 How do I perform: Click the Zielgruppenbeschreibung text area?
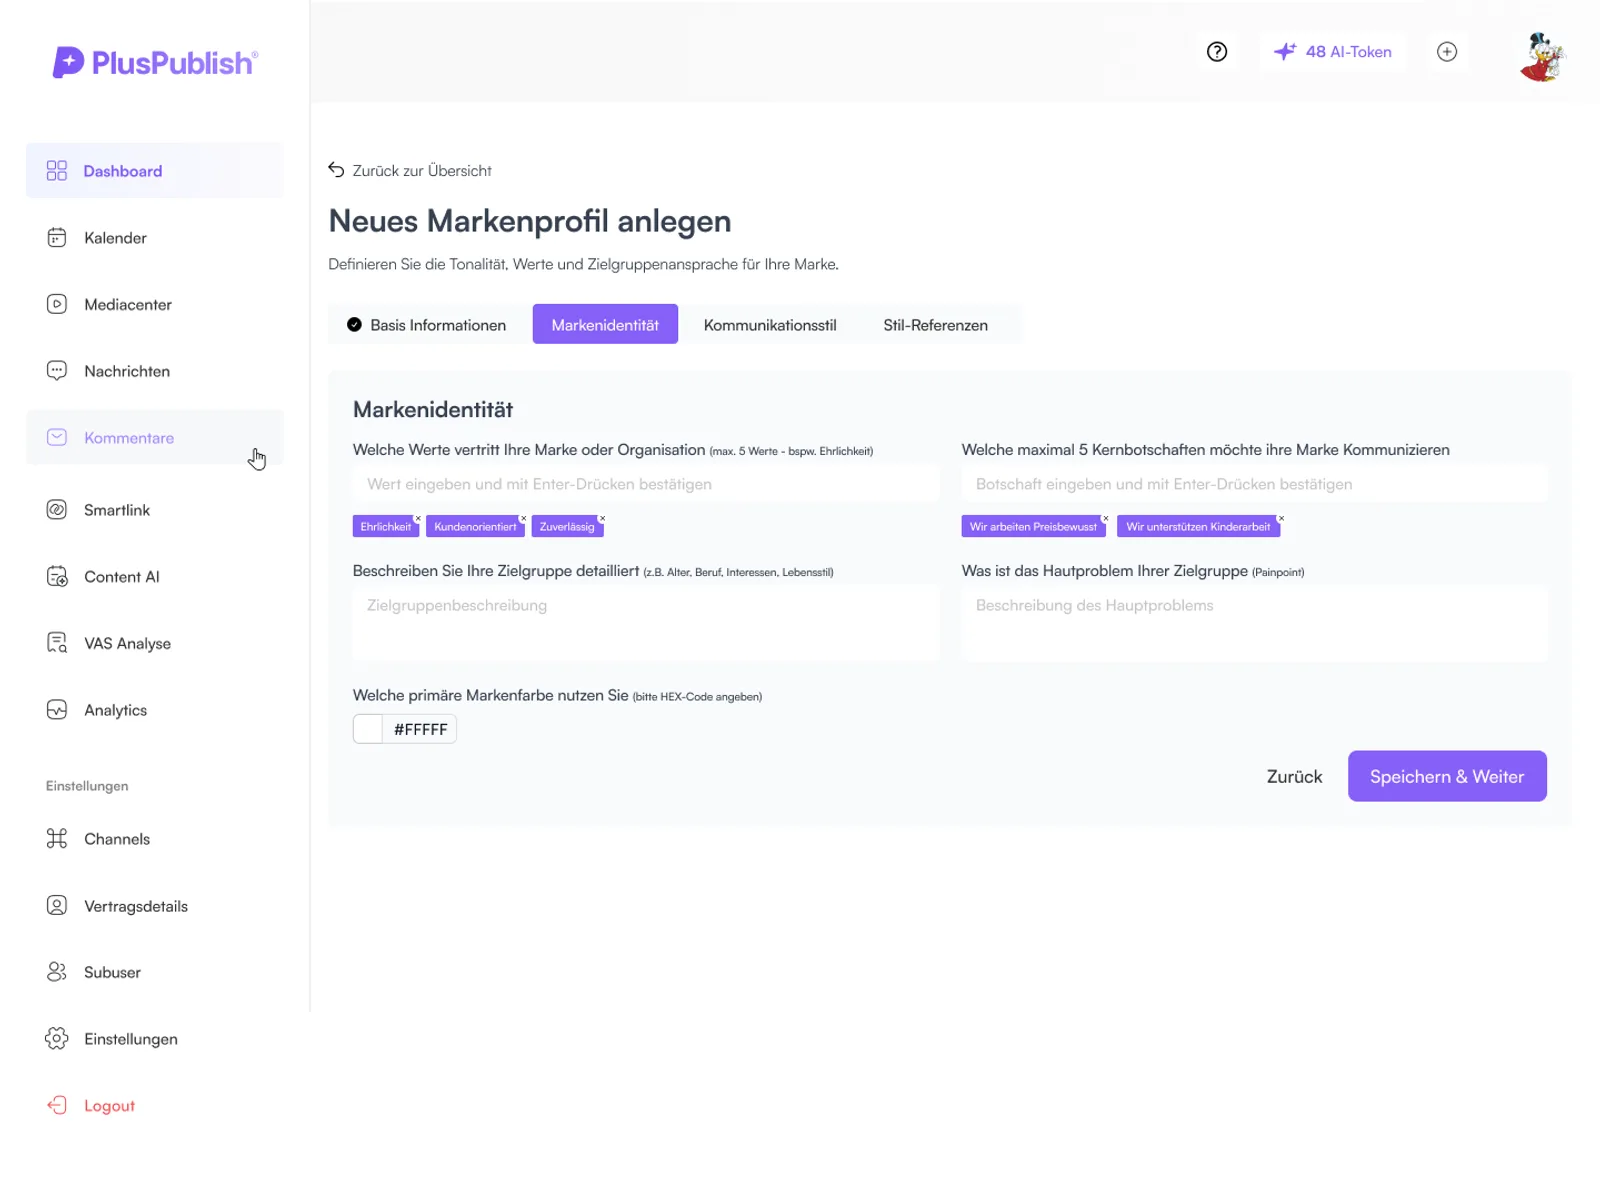[x=646, y=623]
